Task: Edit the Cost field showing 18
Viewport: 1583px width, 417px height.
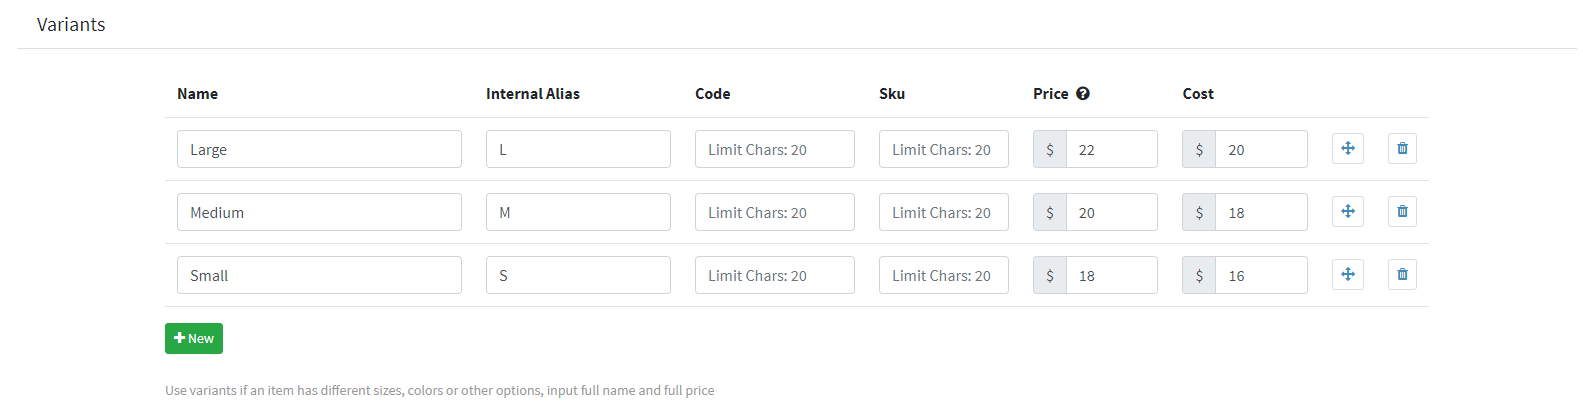Action: click(x=1260, y=213)
